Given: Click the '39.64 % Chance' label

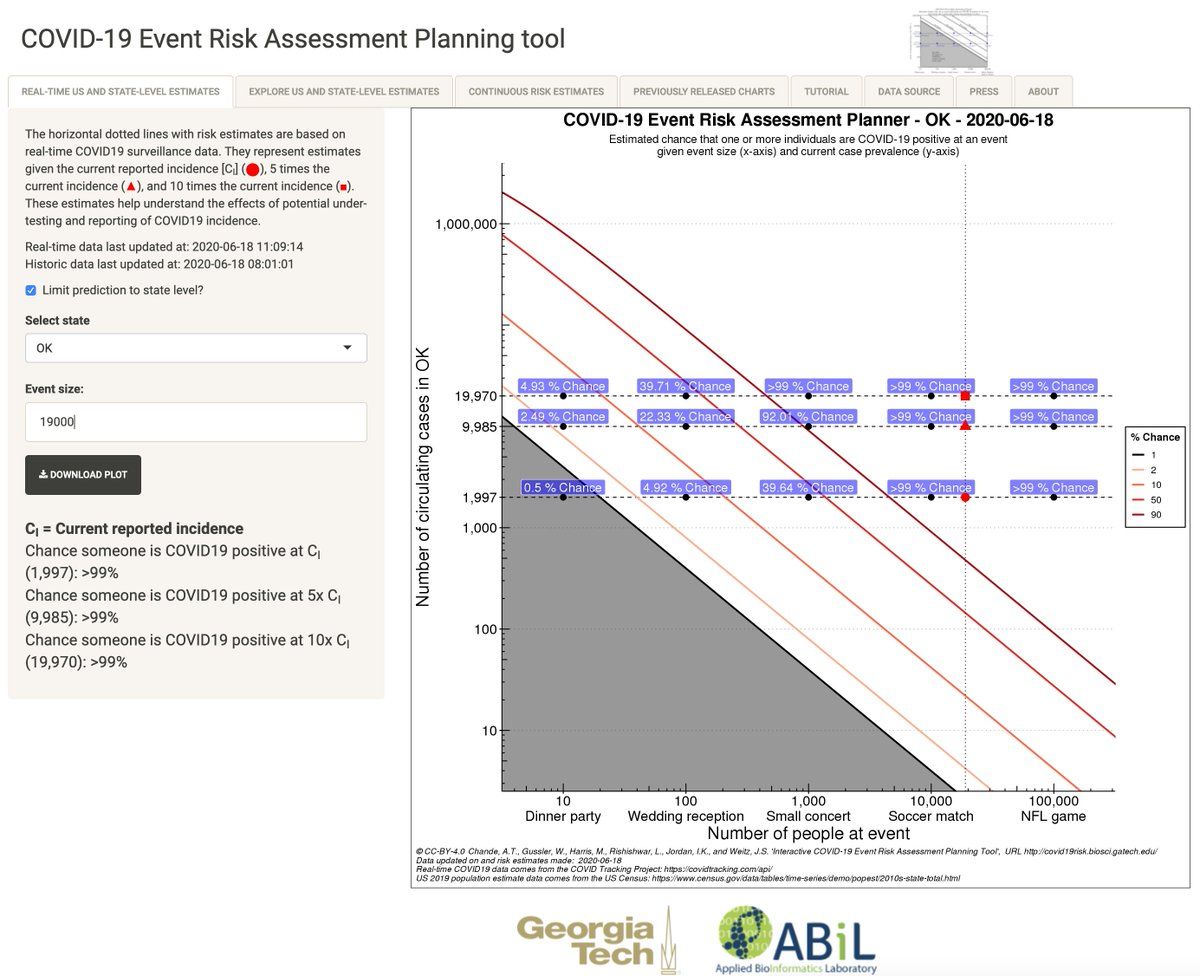Looking at the screenshot, I should pos(808,488).
